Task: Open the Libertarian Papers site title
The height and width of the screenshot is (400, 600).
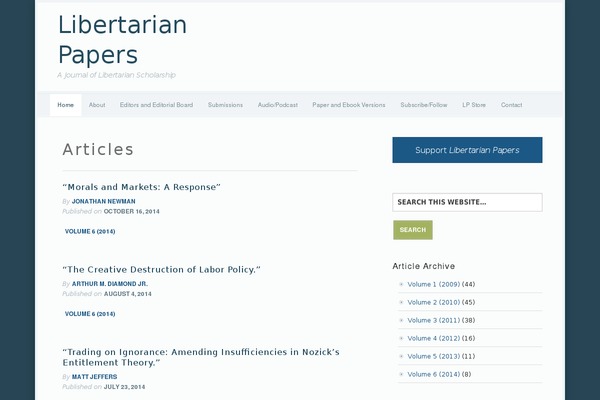Action: click(122, 39)
